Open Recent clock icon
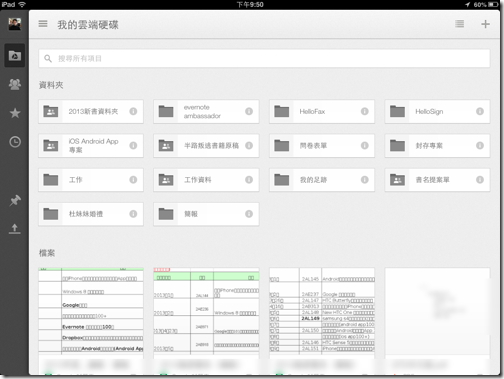504x379 pixels. (15, 142)
